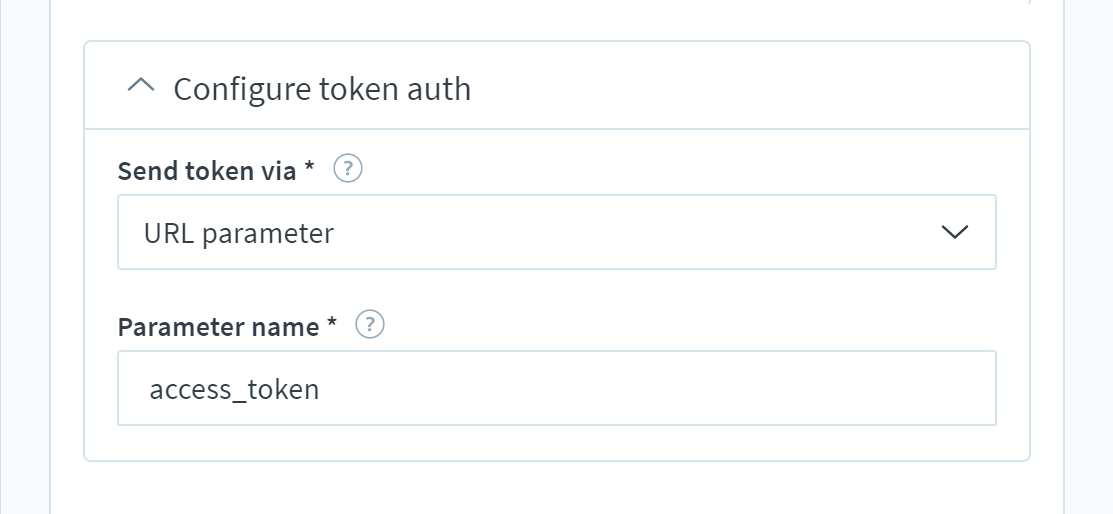Click middle of the URL parameter combo box
The width and height of the screenshot is (1113, 514).
556,232
